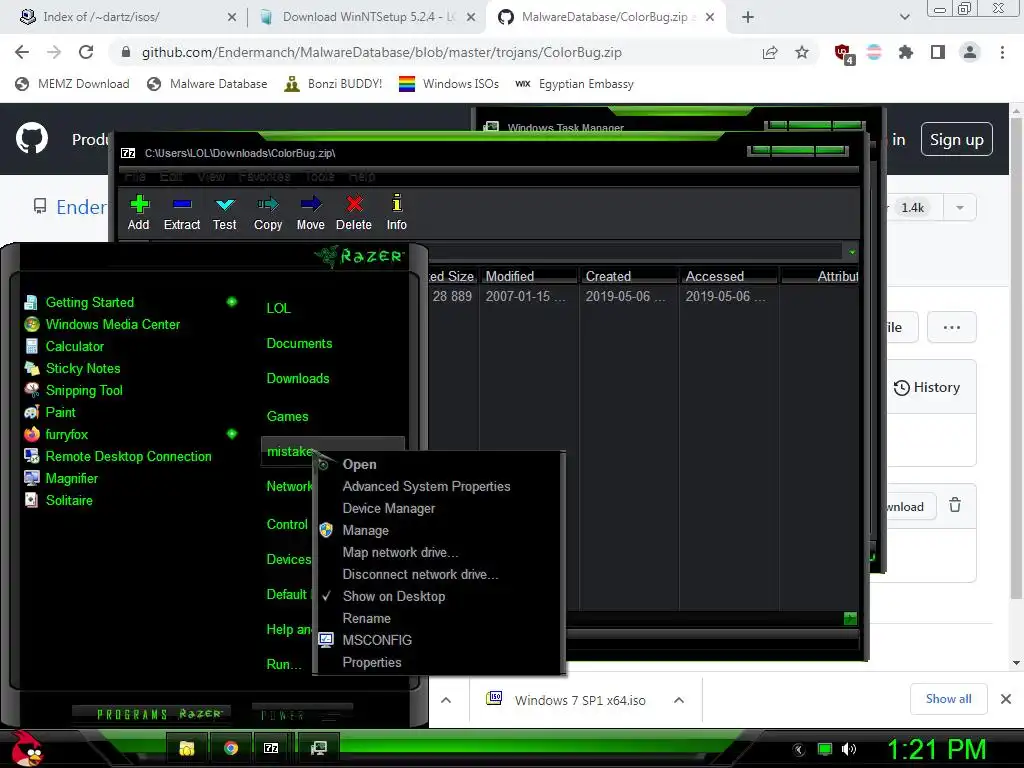Viewport: 1024px width, 768px height.
Task: Go back in Chrome
Action: point(22,52)
